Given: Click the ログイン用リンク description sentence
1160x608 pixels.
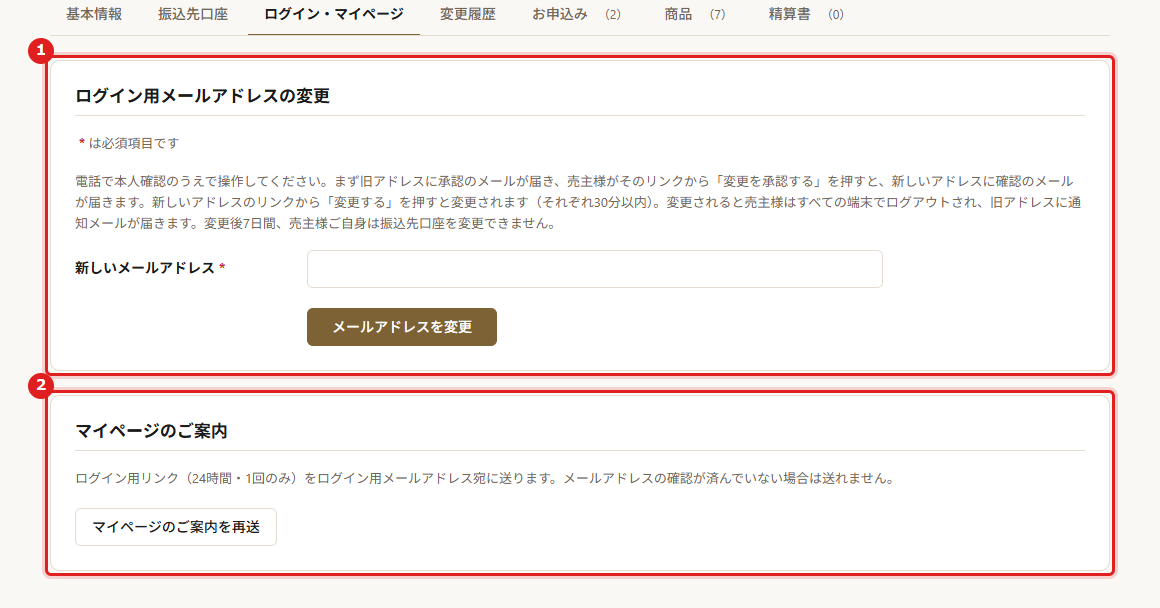Looking at the screenshot, I should tap(486, 479).
